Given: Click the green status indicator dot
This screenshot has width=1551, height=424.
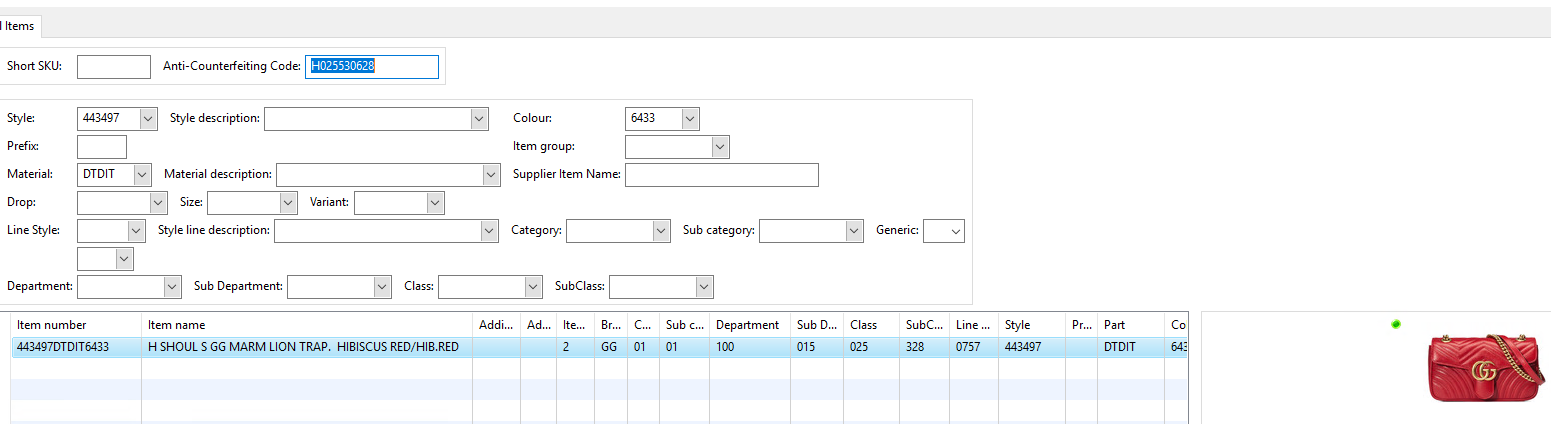Looking at the screenshot, I should [1396, 324].
